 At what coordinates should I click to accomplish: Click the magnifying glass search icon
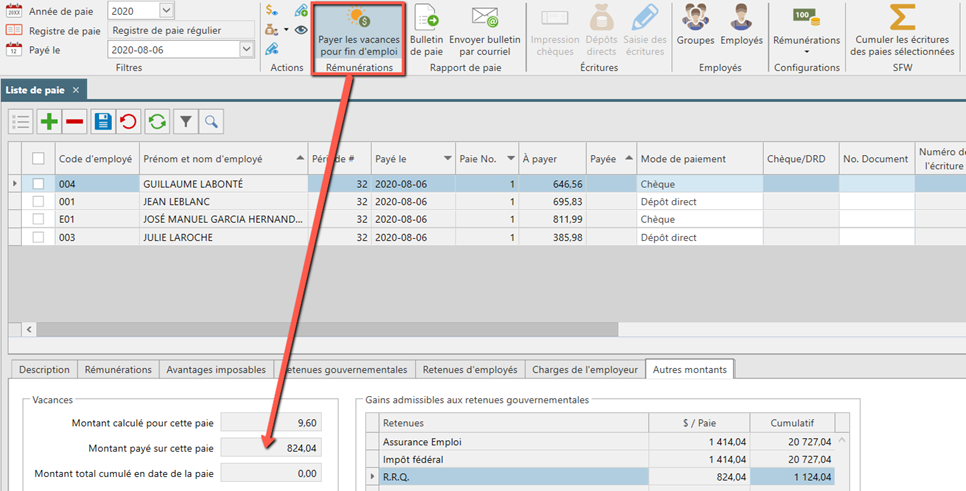(x=211, y=121)
